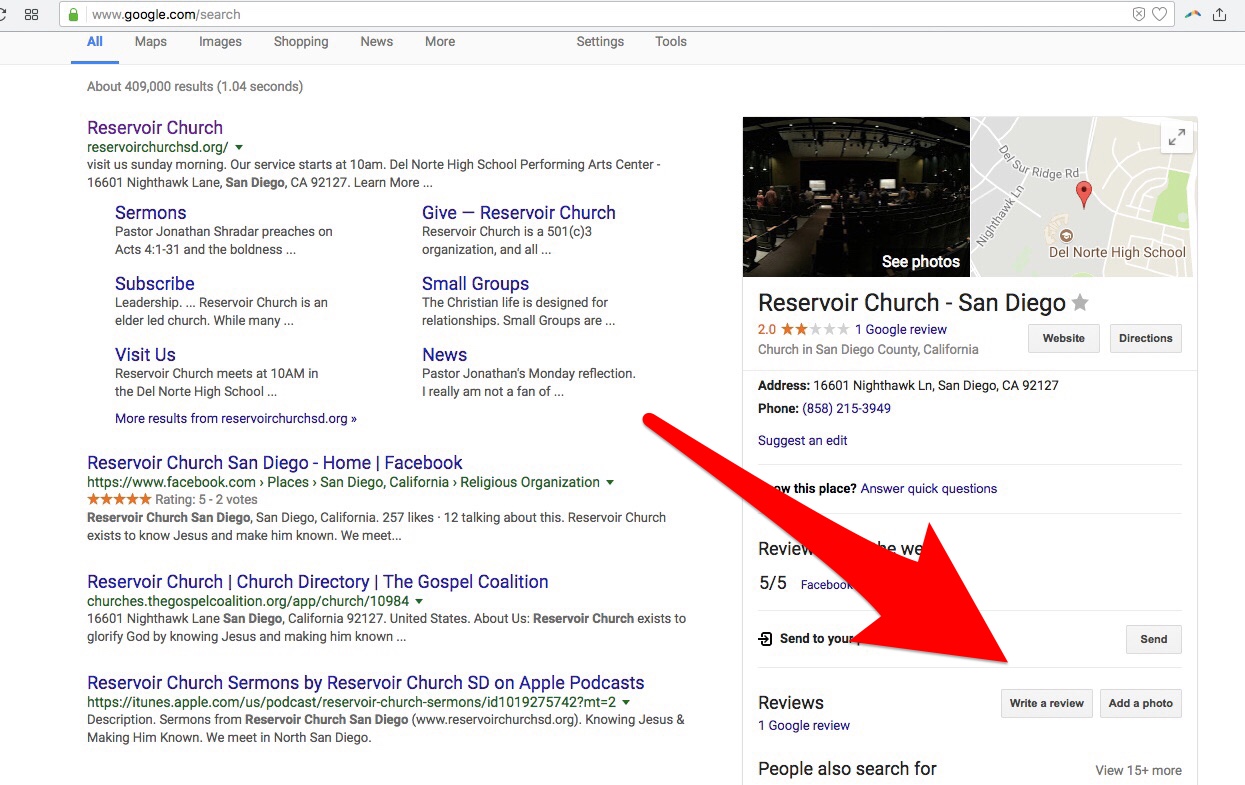Click the 5/5 web review score
The width and height of the screenshot is (1245, 785).
(x=773, y=583)
